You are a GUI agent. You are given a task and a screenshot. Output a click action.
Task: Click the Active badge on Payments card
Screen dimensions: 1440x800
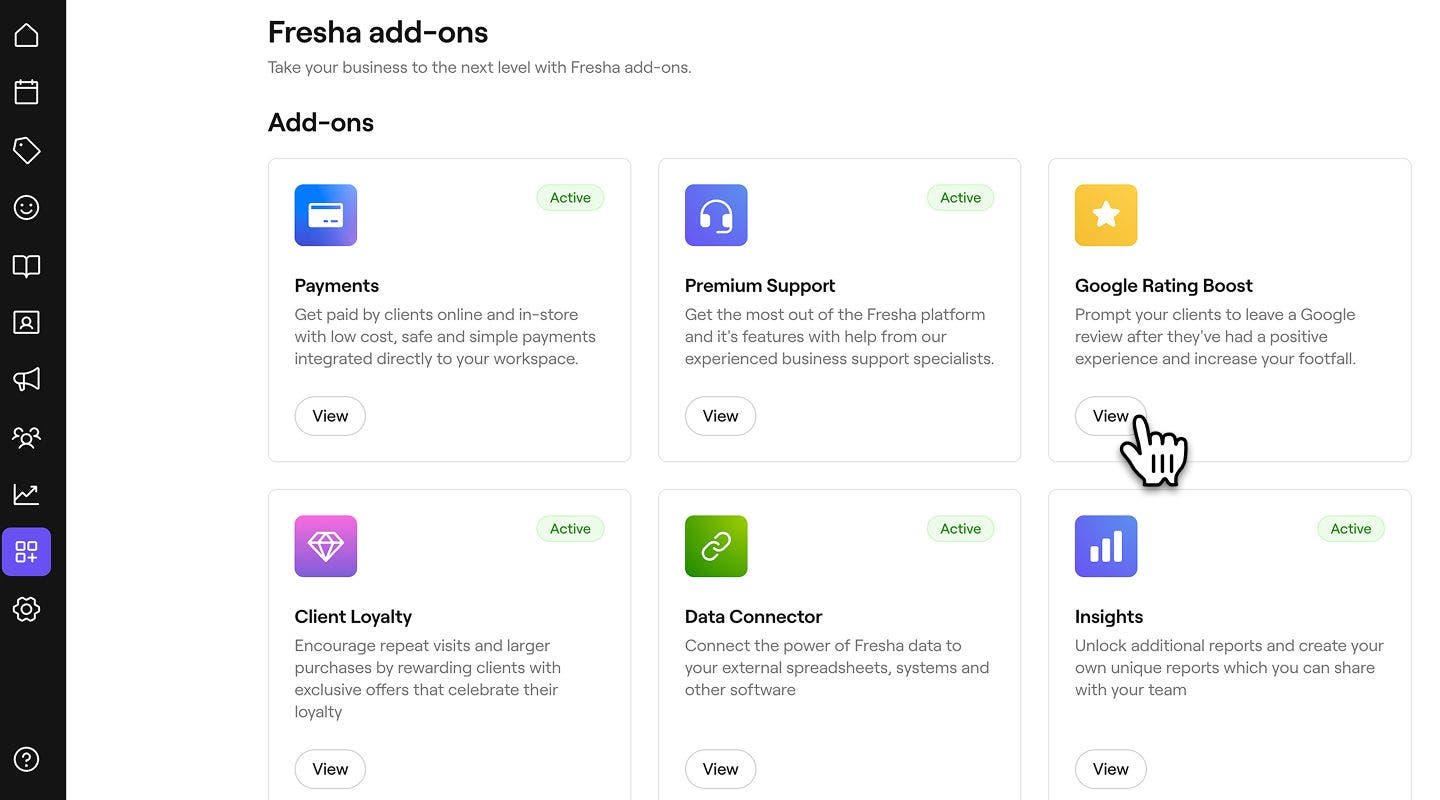pos(570,198)
